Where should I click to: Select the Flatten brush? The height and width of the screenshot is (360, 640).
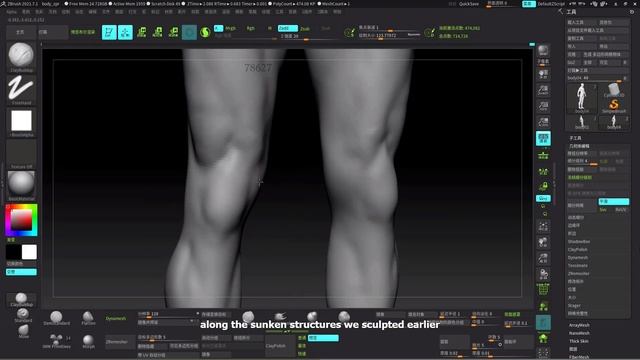[88, 318]
